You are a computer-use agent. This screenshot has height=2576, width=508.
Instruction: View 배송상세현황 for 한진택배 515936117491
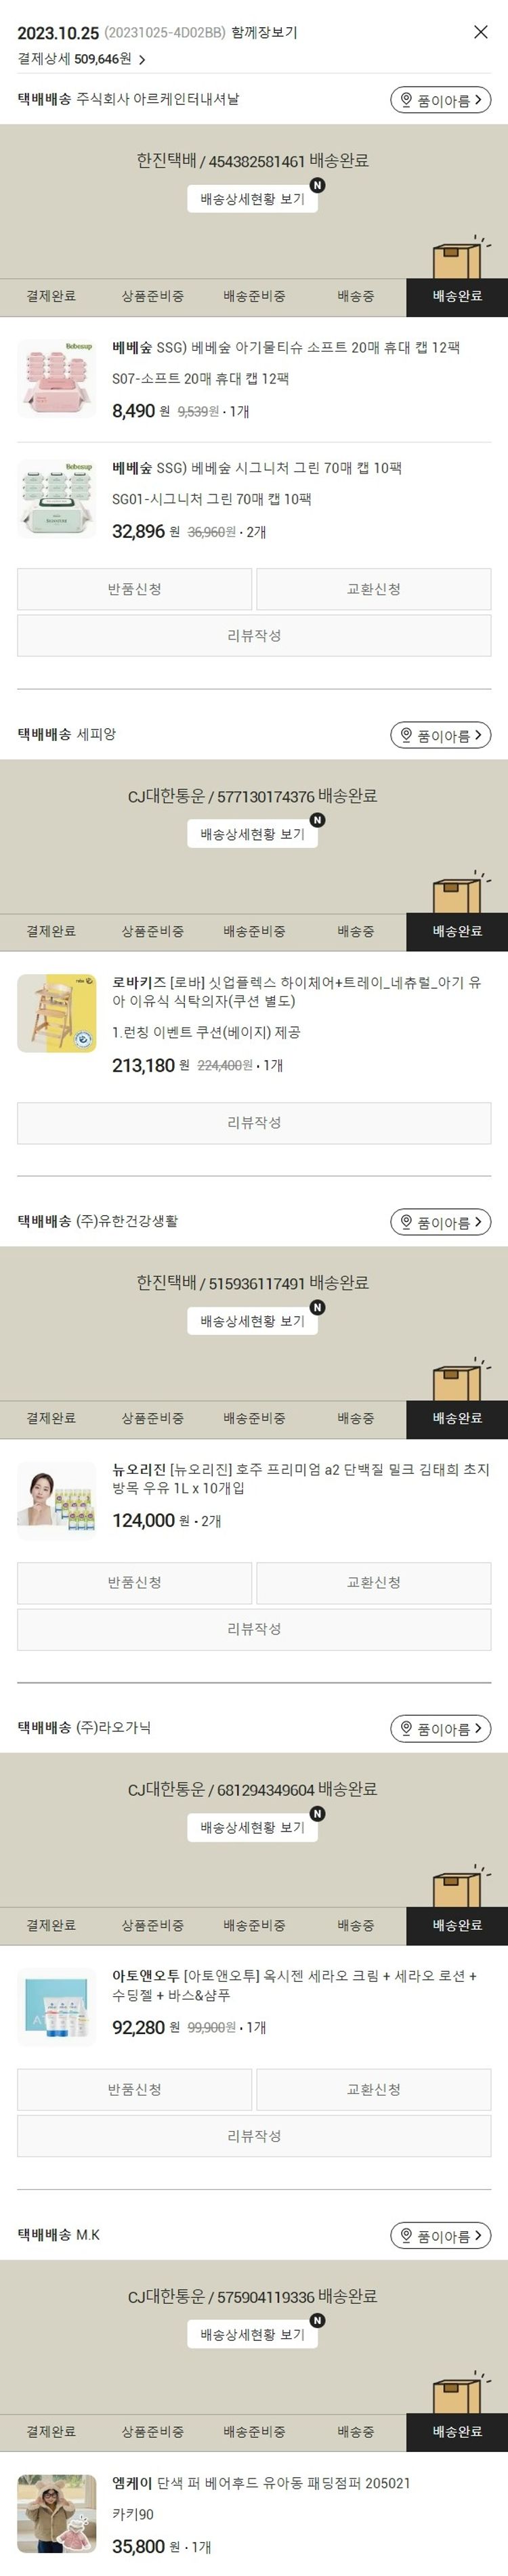252,1321
